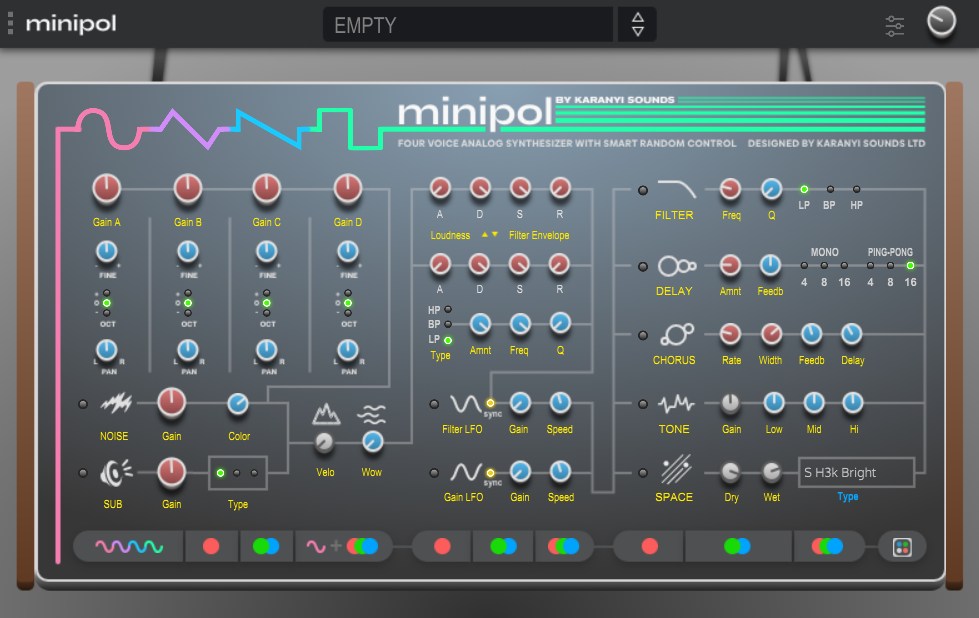
Task: Click the Filter LFO sine wave icon
Action: 465,404
